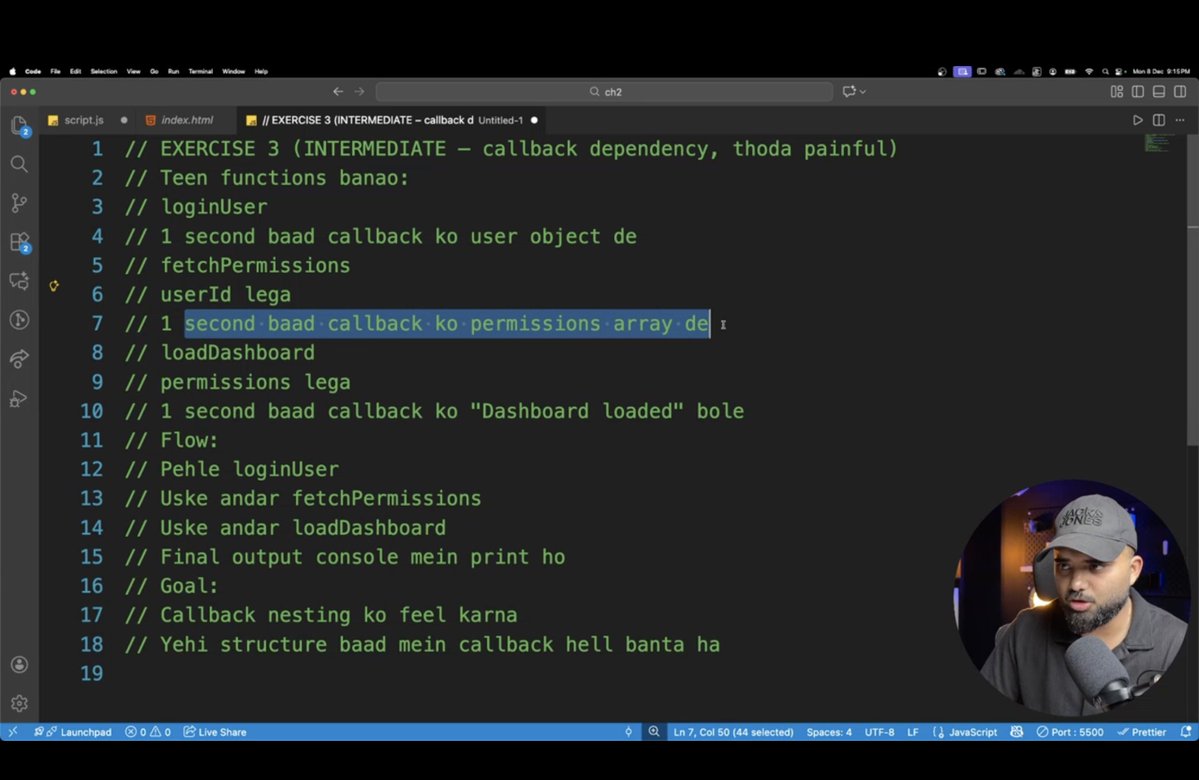Open problems via errors and warnings count
This screenshot has height=780, width=1199.
click(148, 732)
